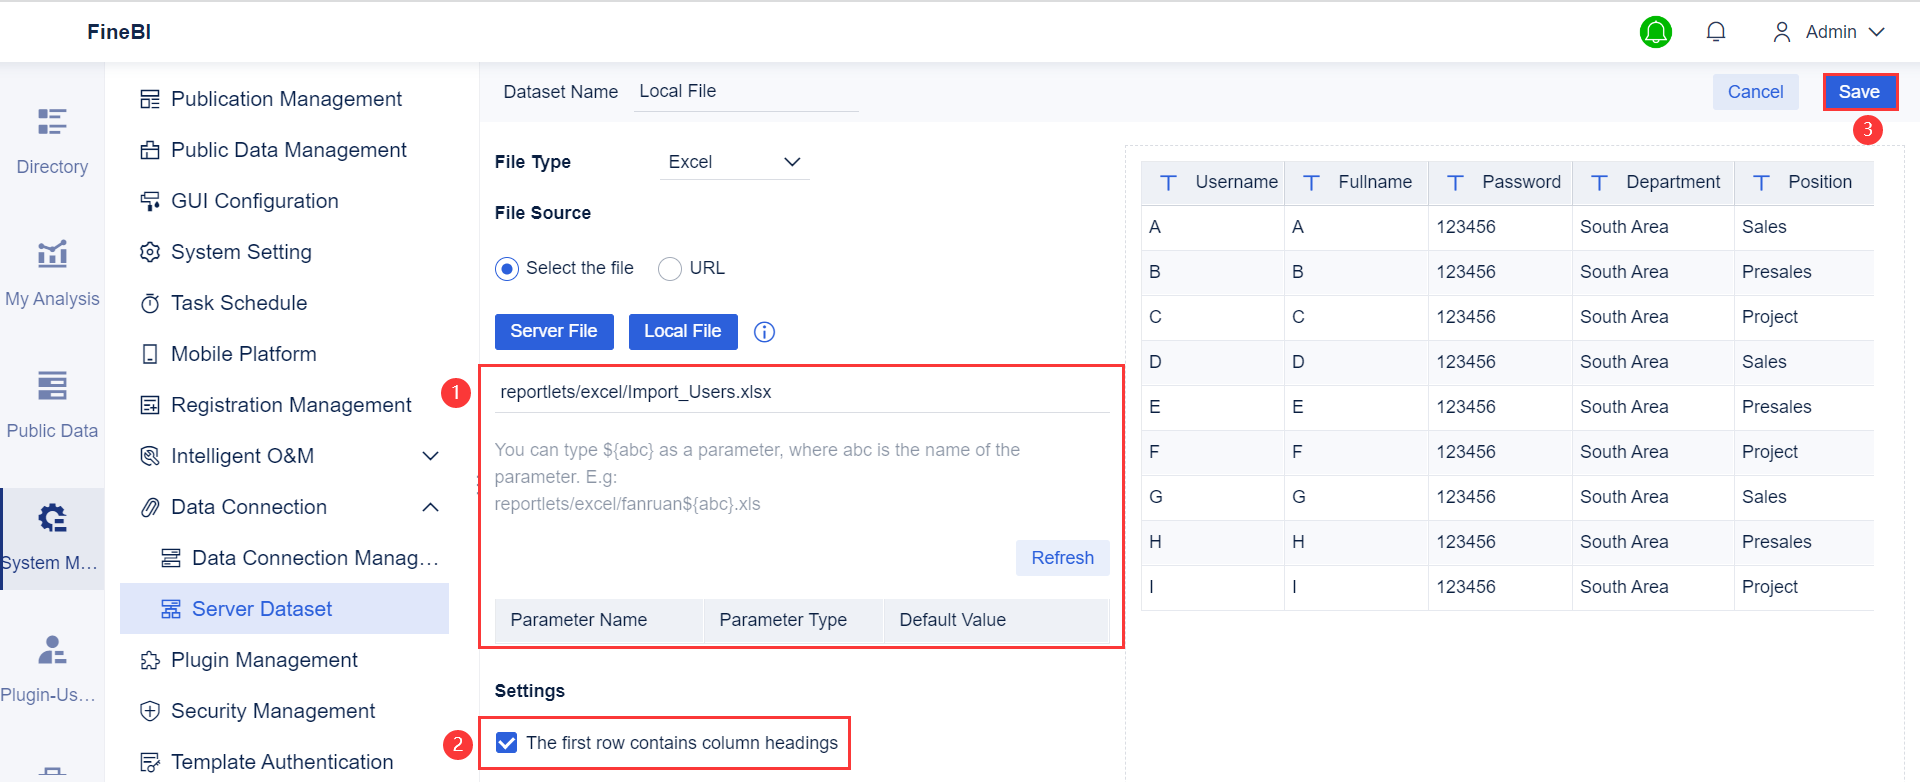The image size is (1920, 782).
Task: Click the green message alert icon
Action: [x=1656, y=32]
